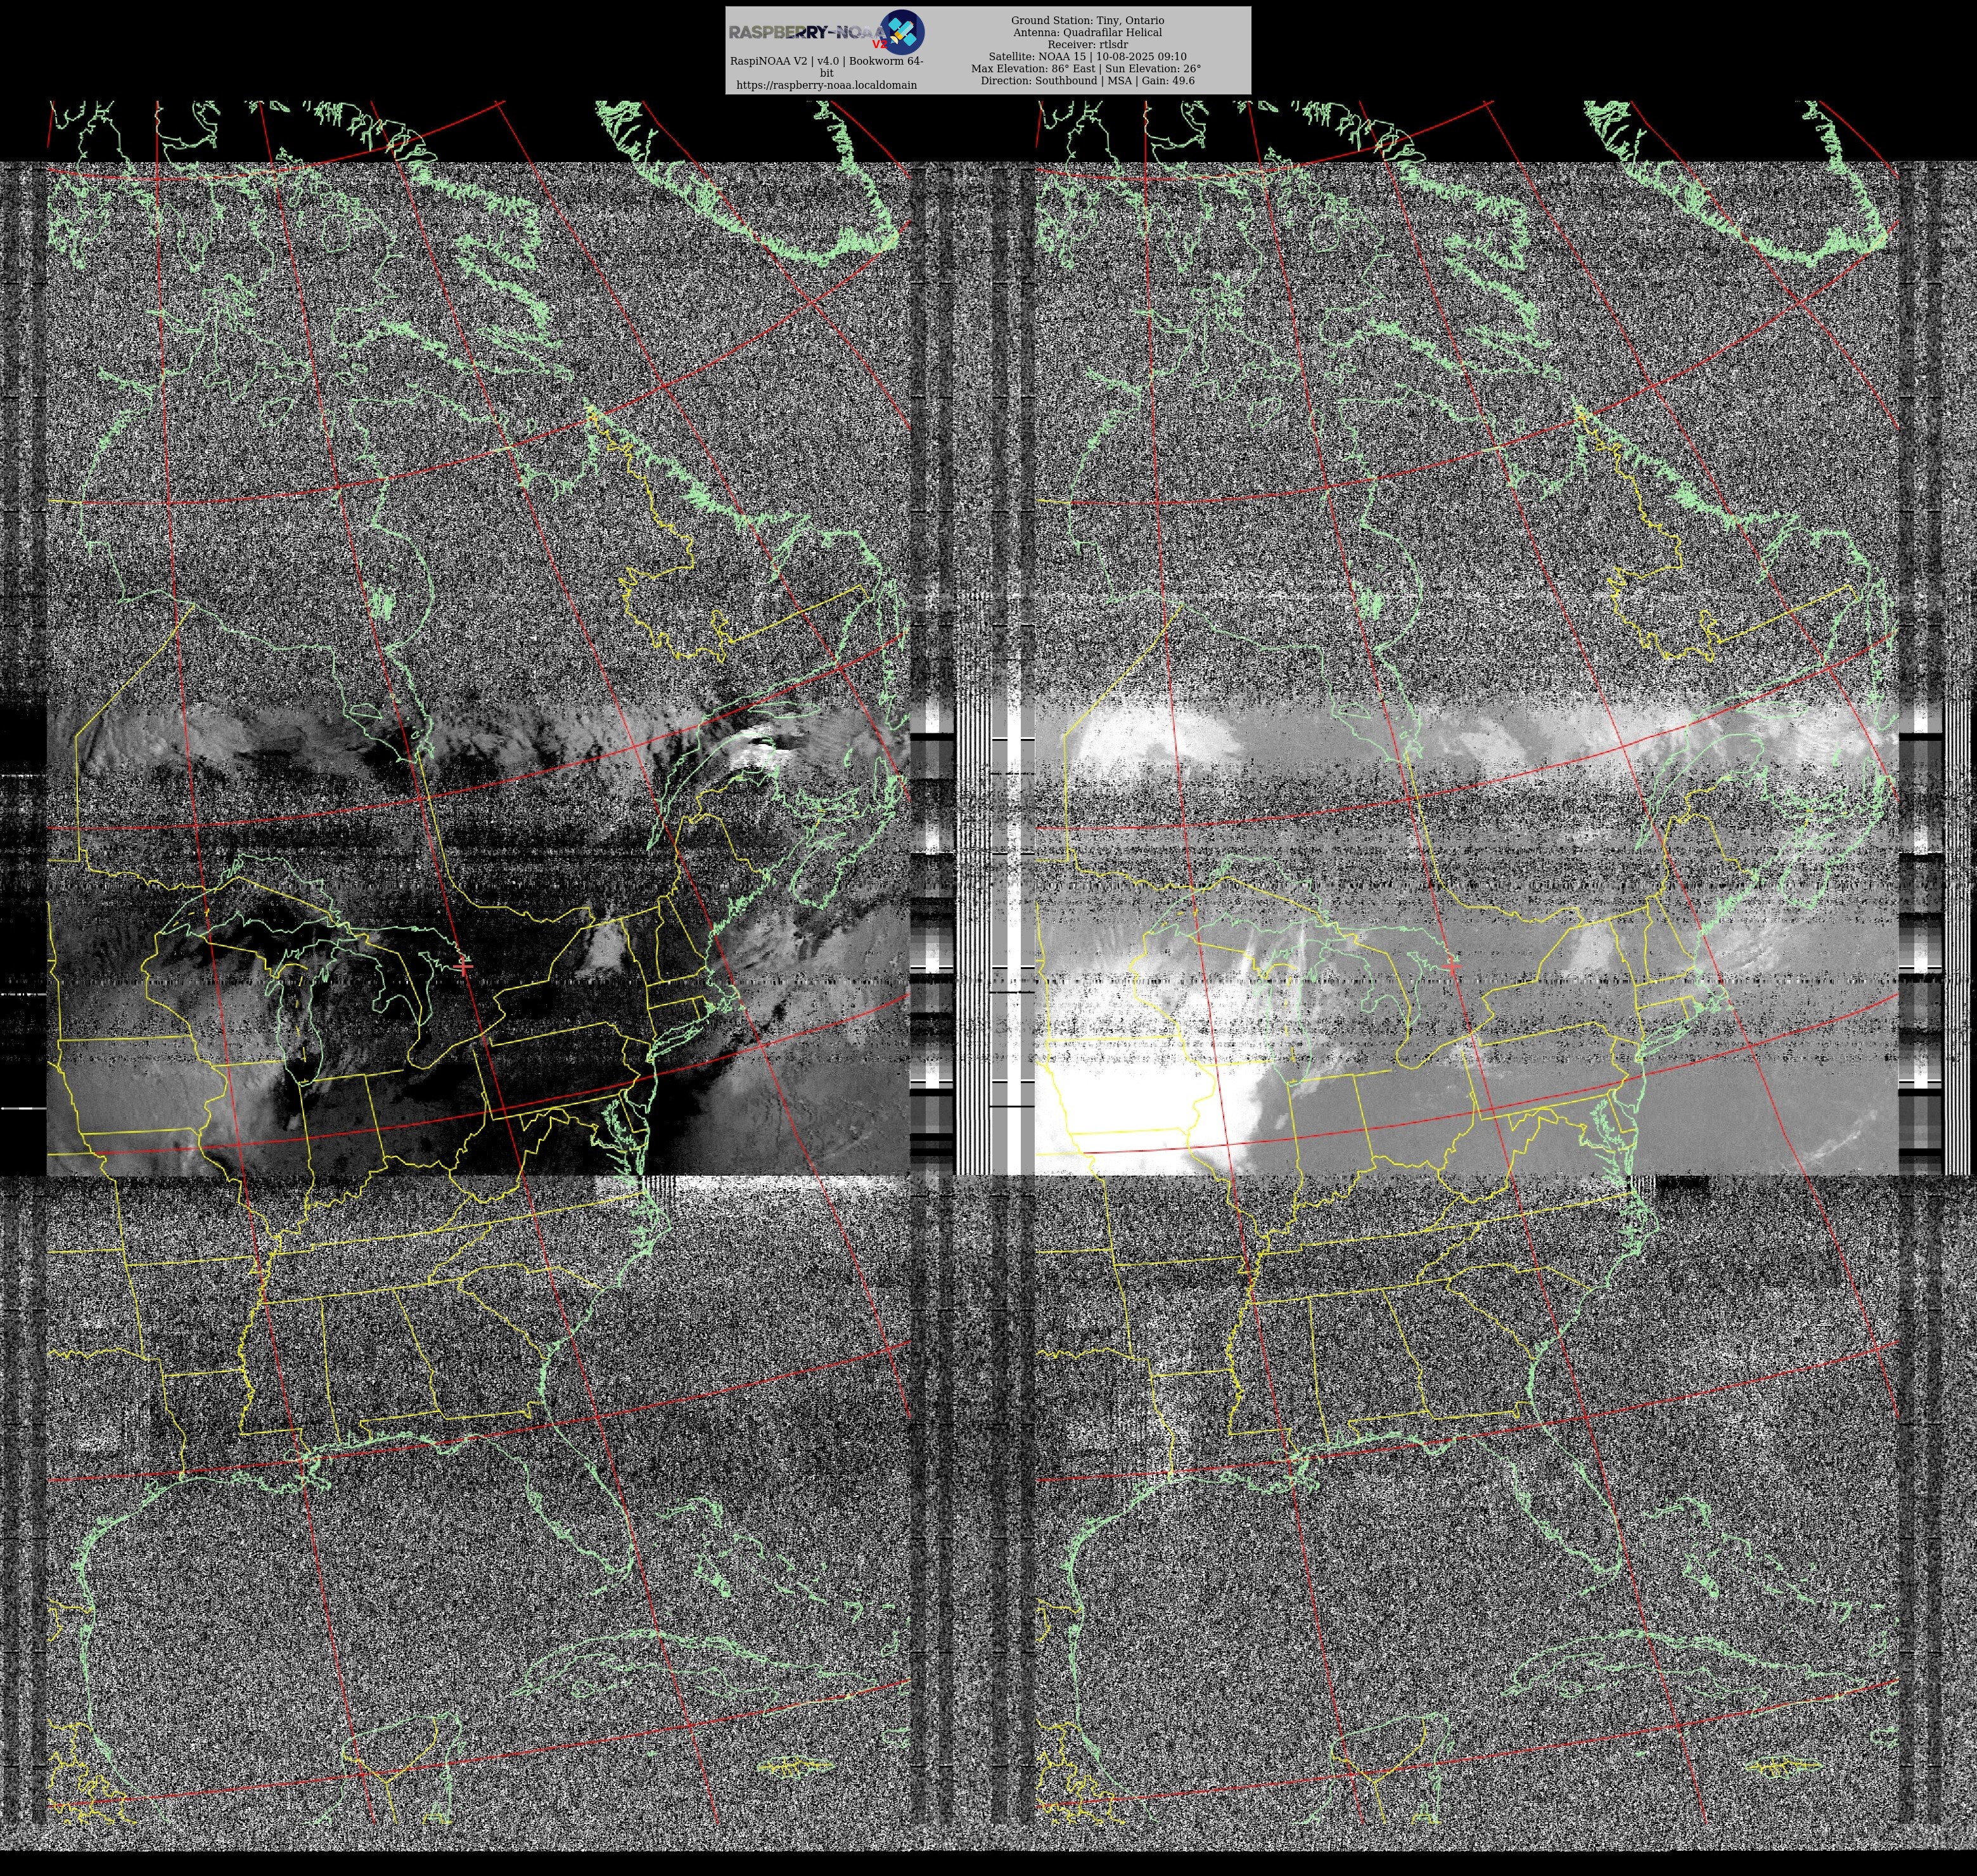Screen dimensions: 1977x1876
Task: Click the Receiver: rtlsdr text
Action: [x=1087, y=44]
